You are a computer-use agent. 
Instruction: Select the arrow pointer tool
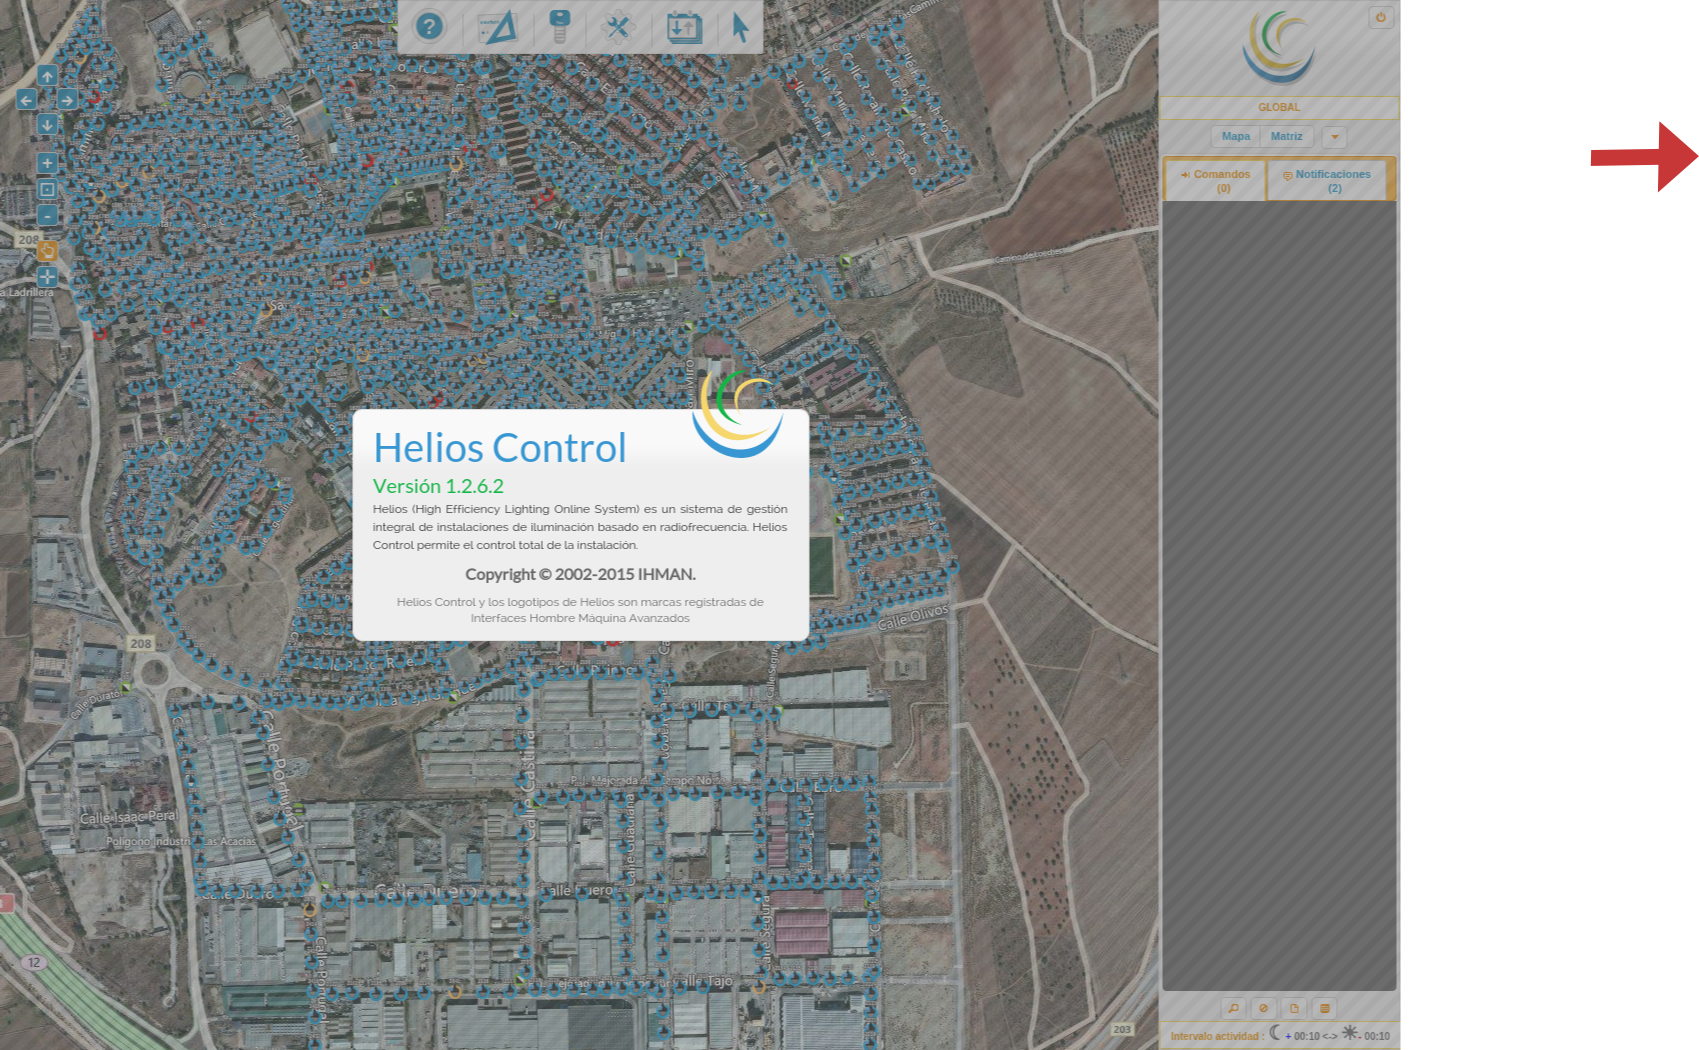[x=740, y=27]
